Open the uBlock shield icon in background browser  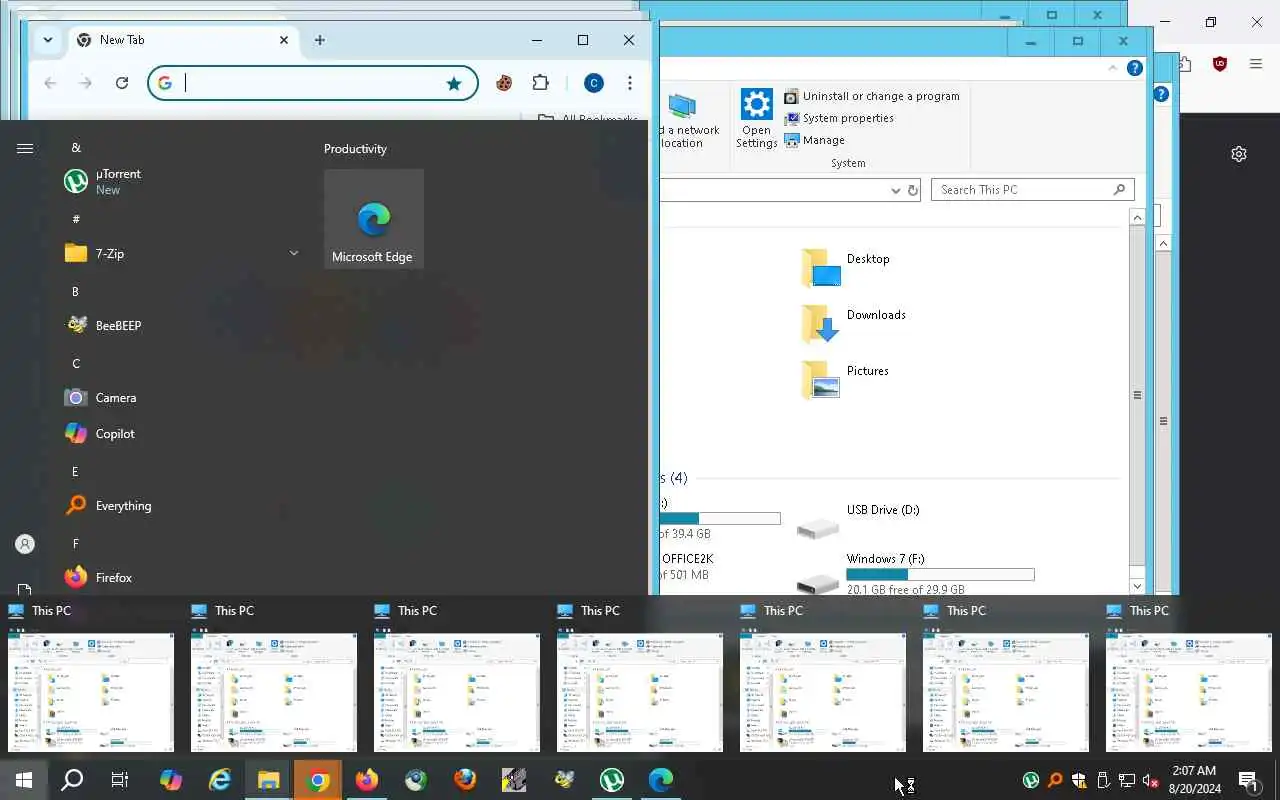(x=1220, y=64)
